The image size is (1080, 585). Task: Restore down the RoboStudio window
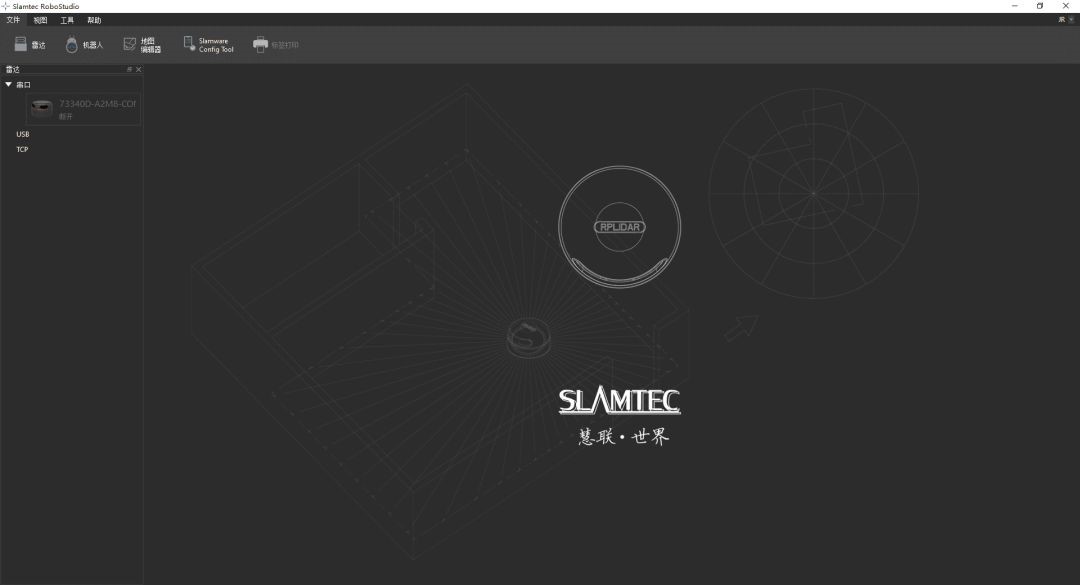[1040, 6]
